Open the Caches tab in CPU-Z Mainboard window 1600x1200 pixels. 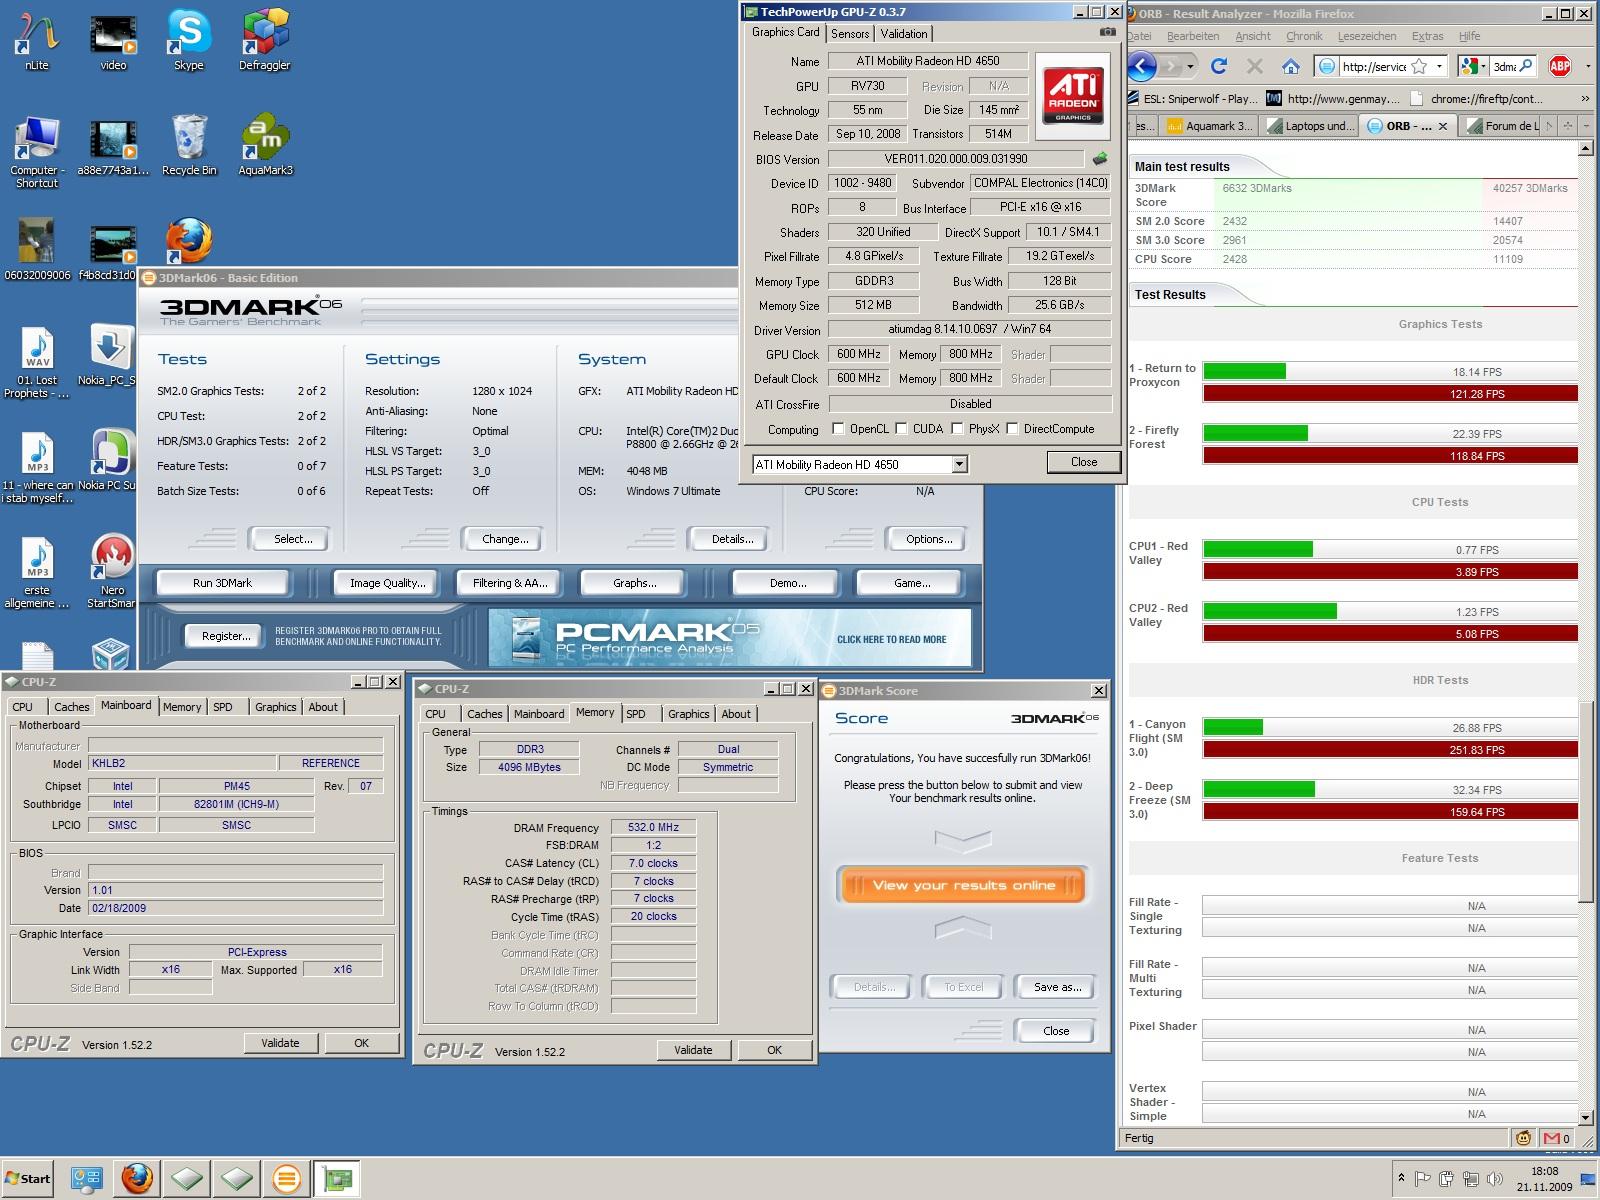point(71,707)
